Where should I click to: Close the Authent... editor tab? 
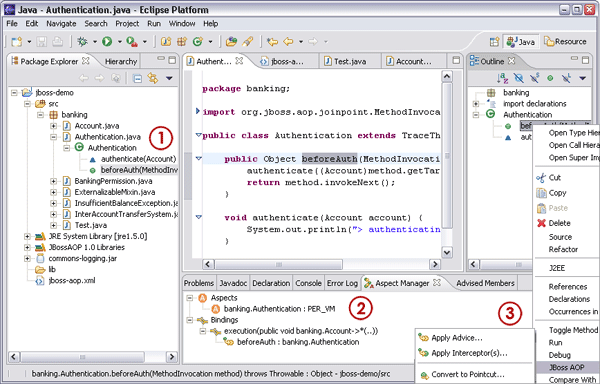coord(239,61)
